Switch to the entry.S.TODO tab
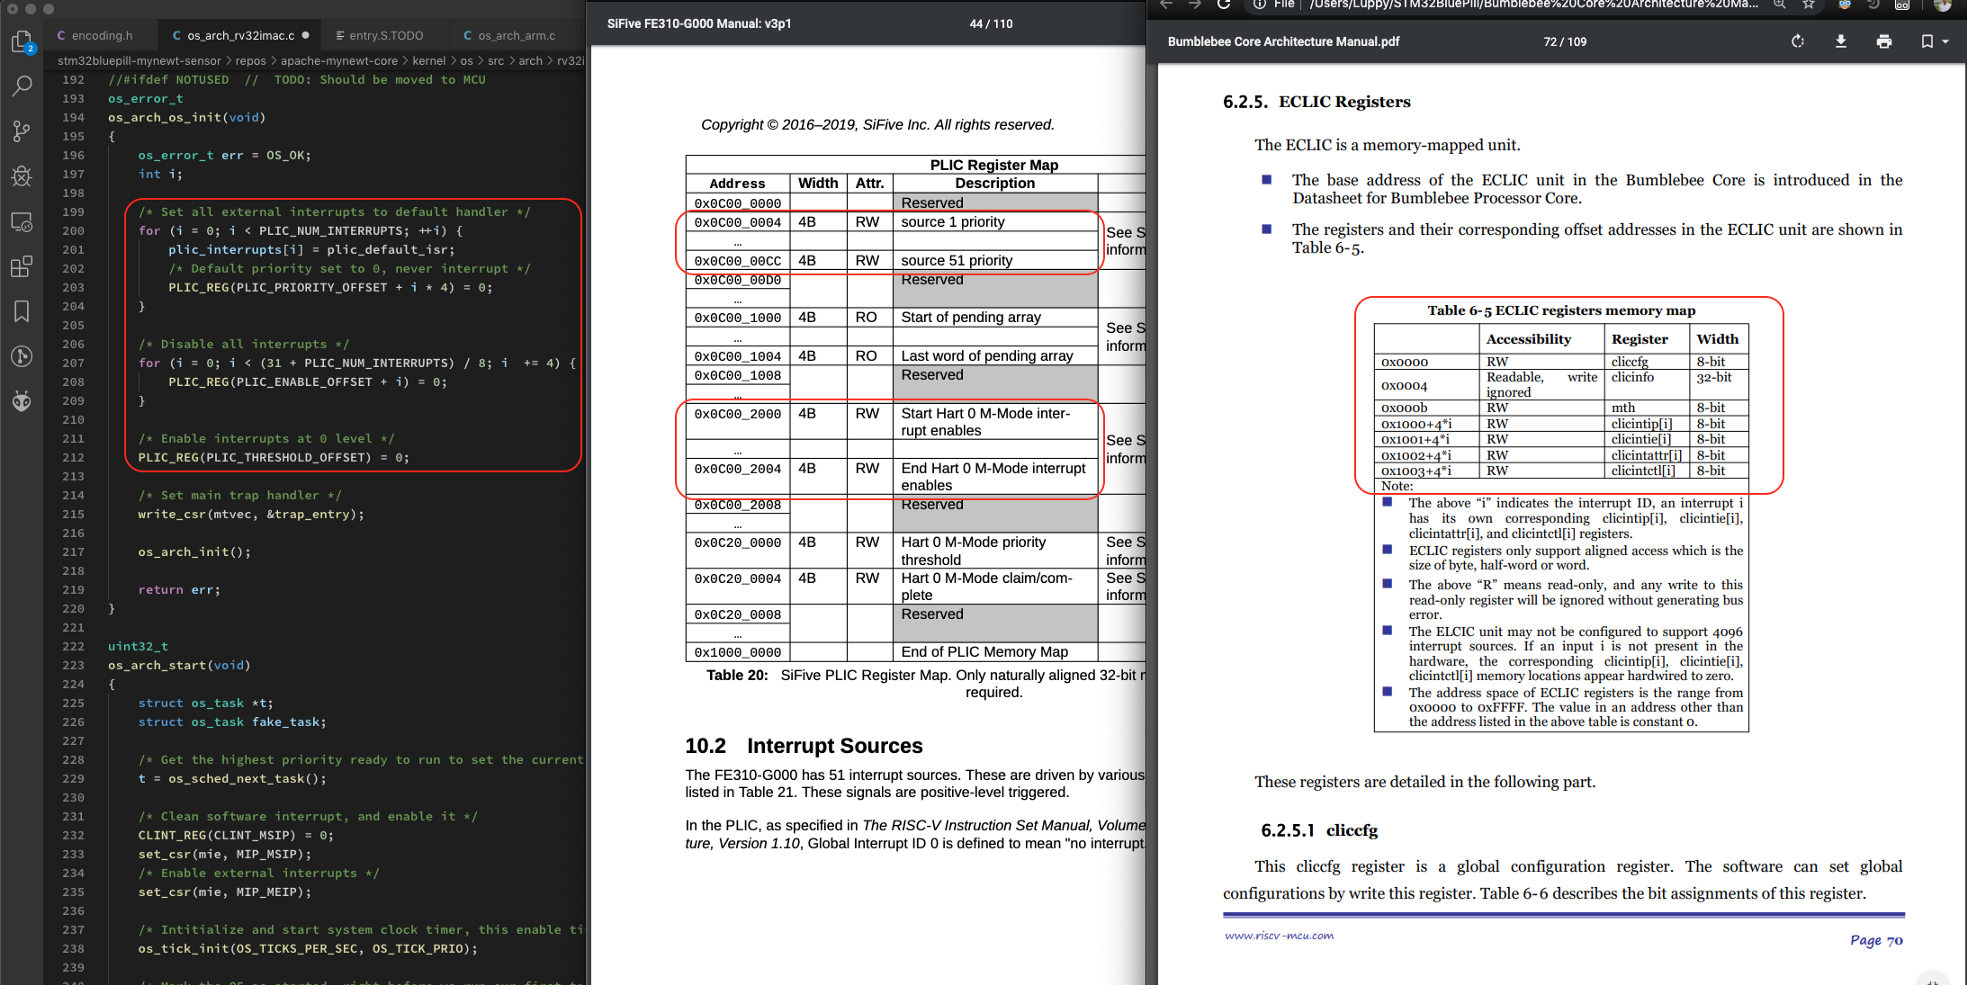 pos(385,36)
